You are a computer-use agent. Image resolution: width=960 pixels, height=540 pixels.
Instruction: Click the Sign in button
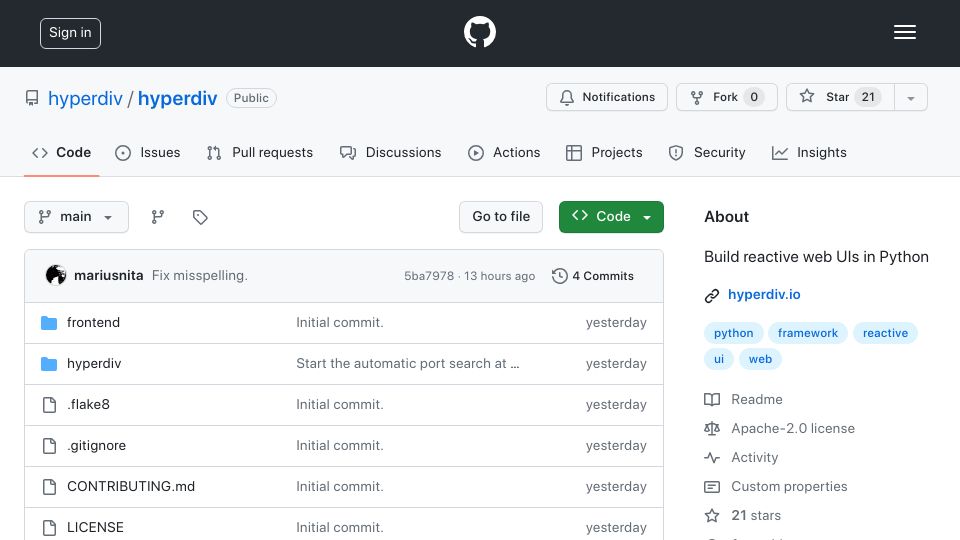click(70, 33)
